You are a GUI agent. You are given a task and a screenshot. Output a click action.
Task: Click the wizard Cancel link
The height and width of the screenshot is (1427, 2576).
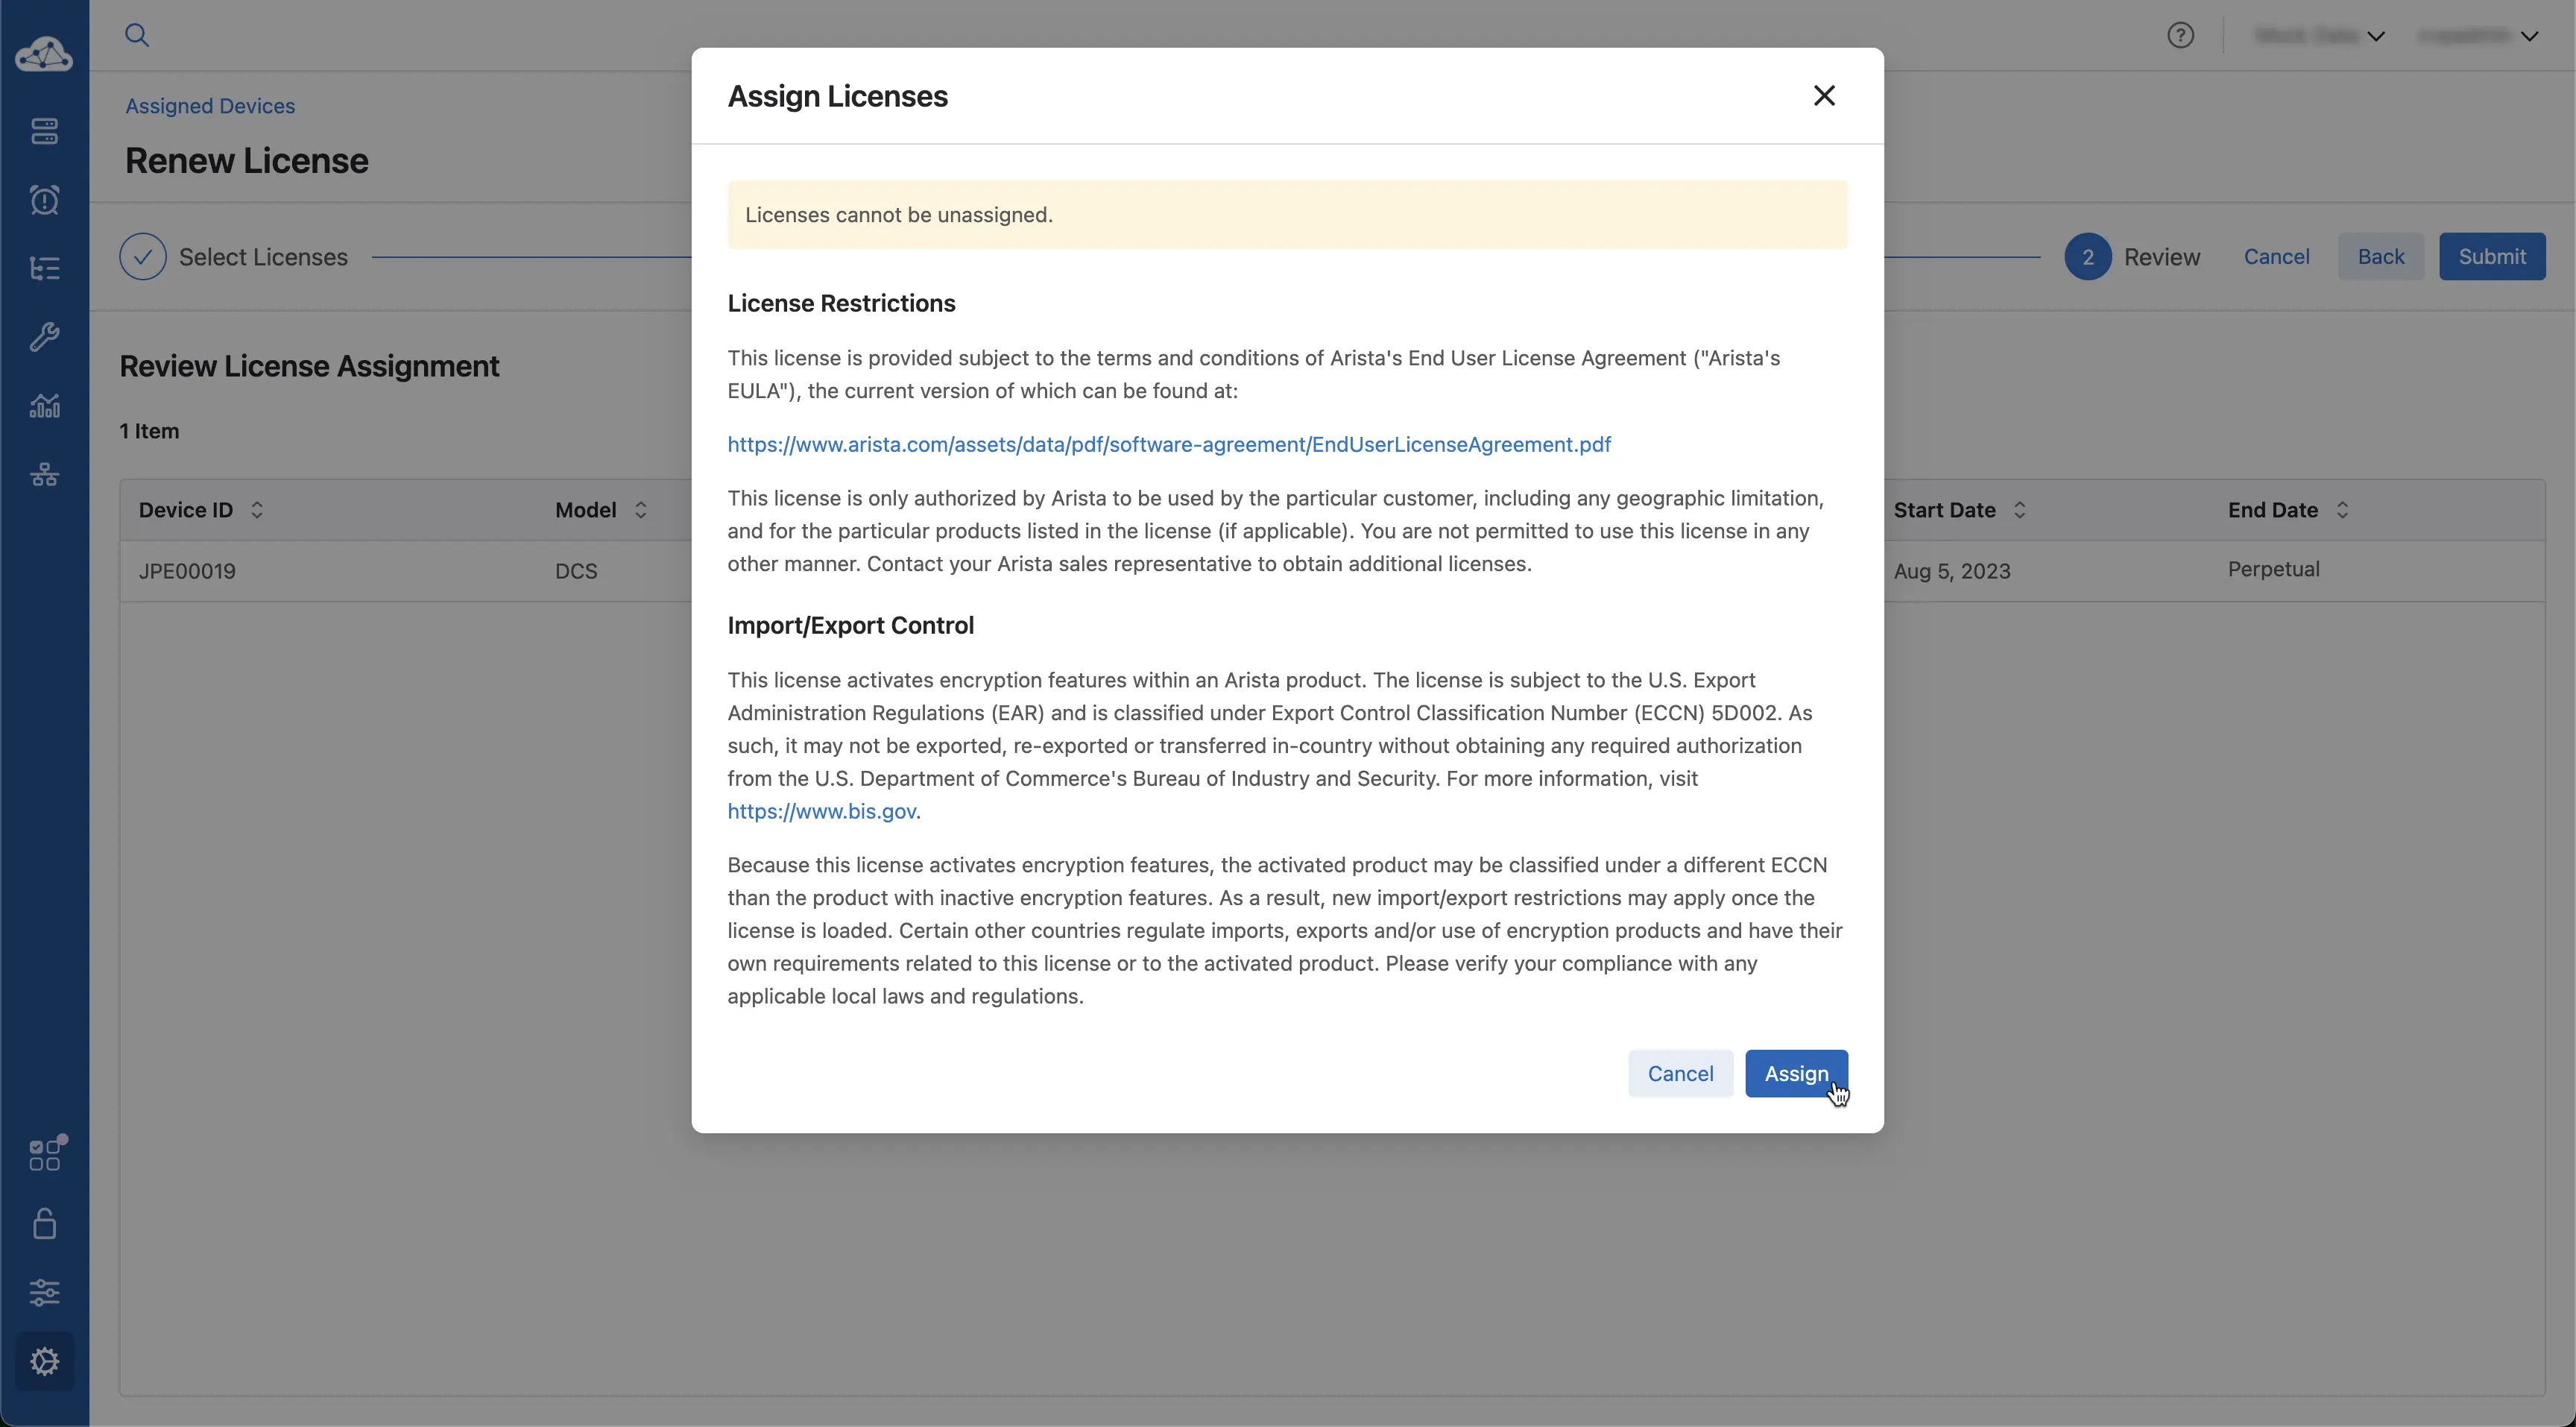point(2276,257)
